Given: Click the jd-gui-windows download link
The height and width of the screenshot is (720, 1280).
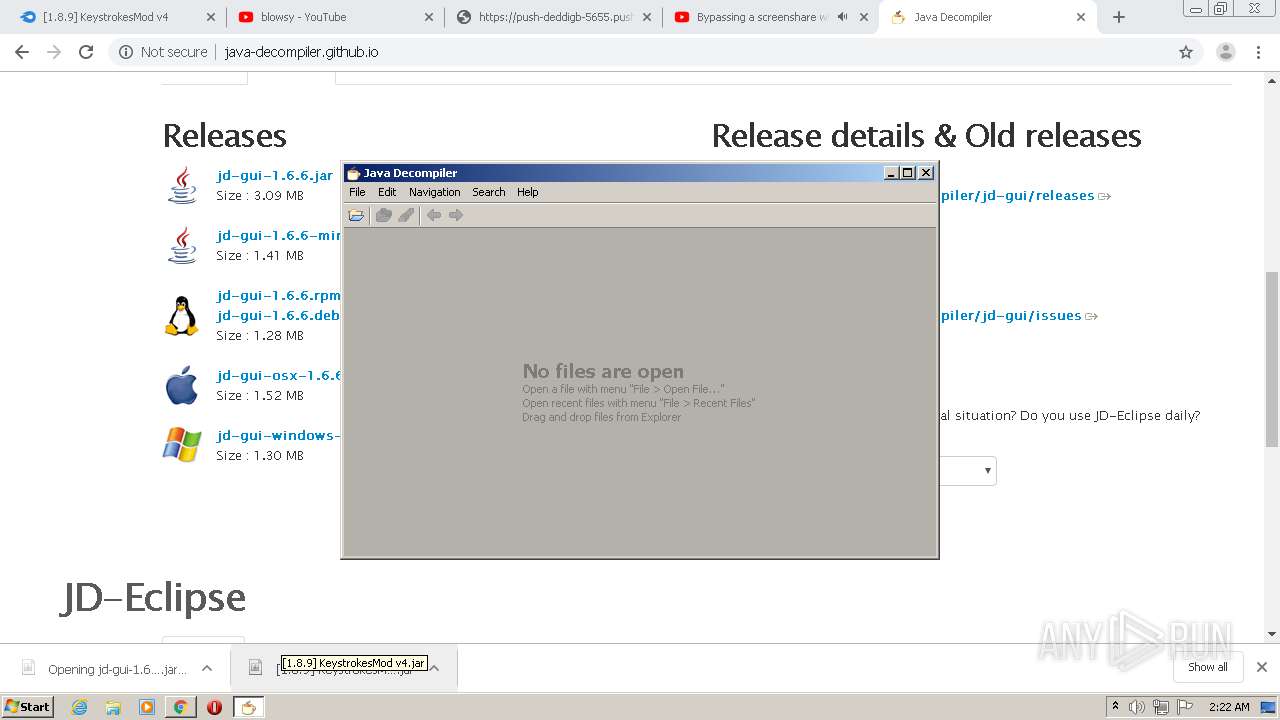Looking at the screenshot, I should click(279, 435).
